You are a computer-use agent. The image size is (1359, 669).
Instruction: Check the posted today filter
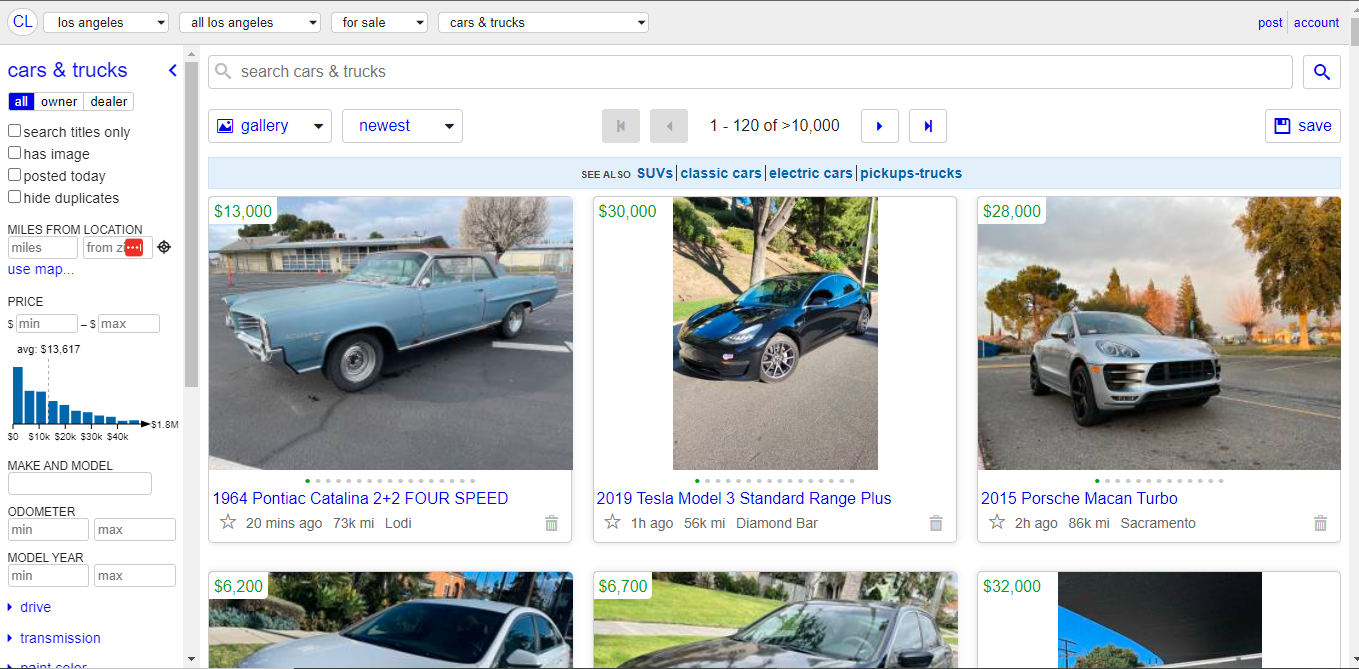tap(15, 175)
